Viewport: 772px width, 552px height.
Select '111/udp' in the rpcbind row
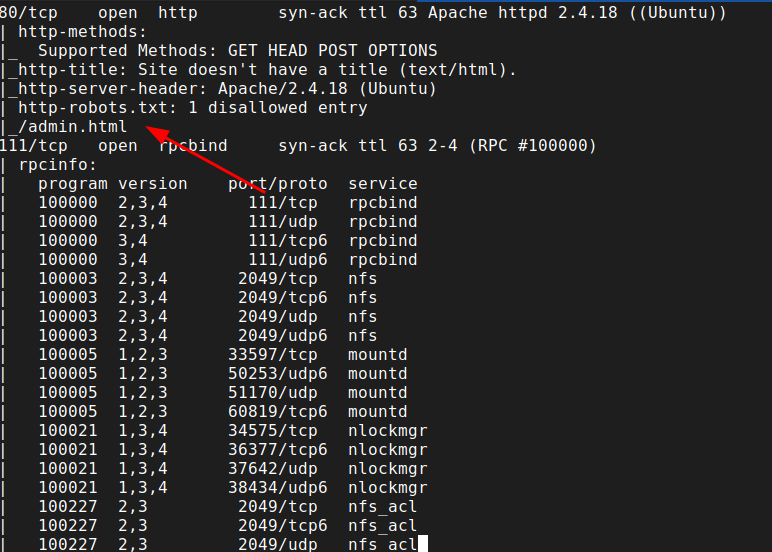point(283,222)
